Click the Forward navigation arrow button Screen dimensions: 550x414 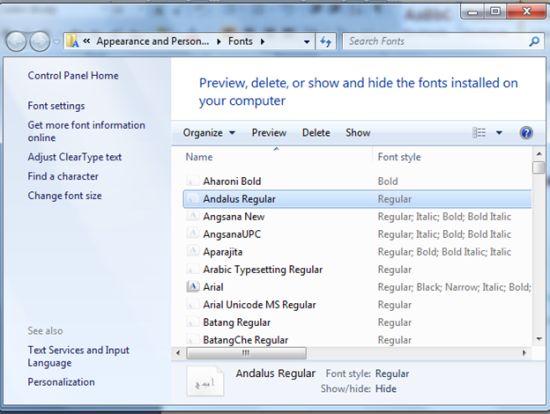(40, 41)
